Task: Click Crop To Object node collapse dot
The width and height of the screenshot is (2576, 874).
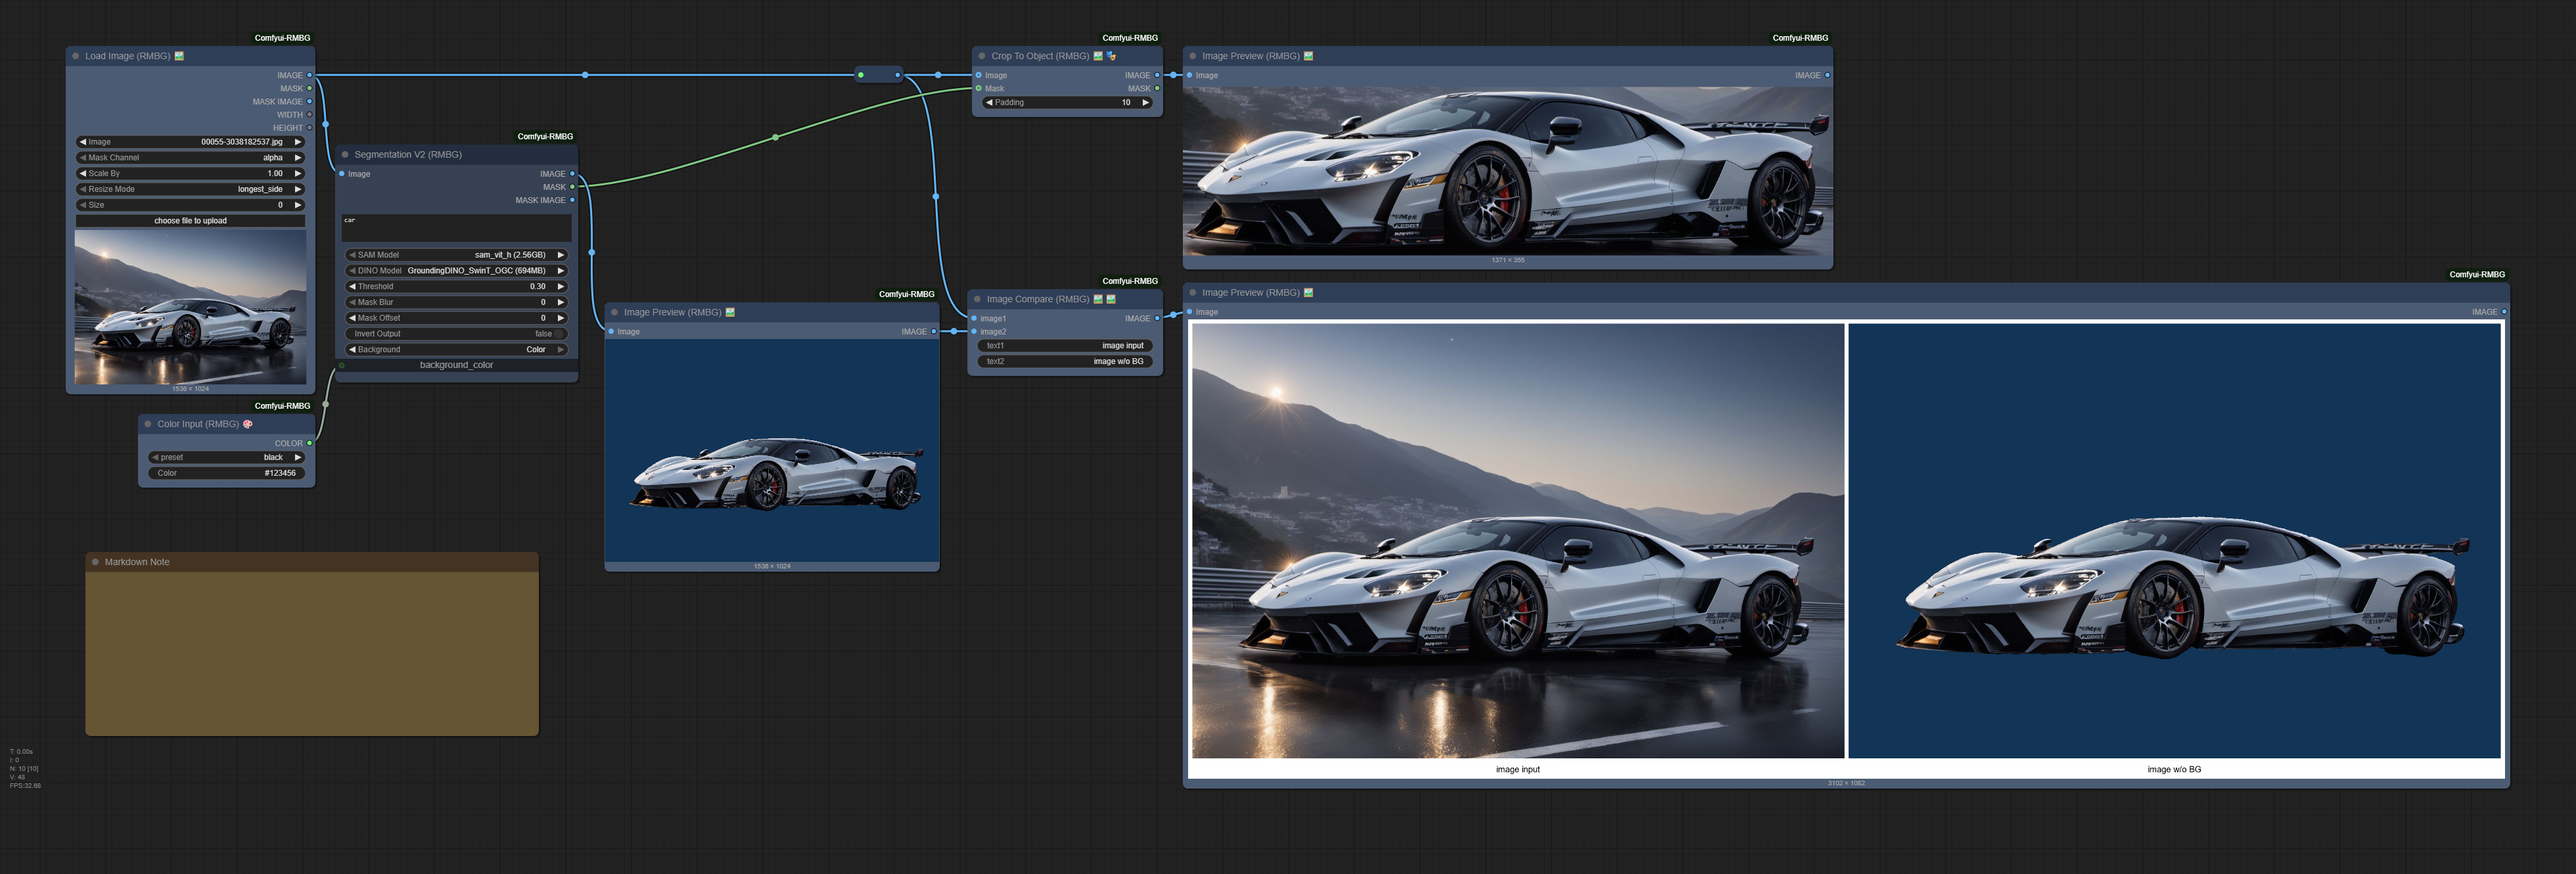Action: coord(982,56)
